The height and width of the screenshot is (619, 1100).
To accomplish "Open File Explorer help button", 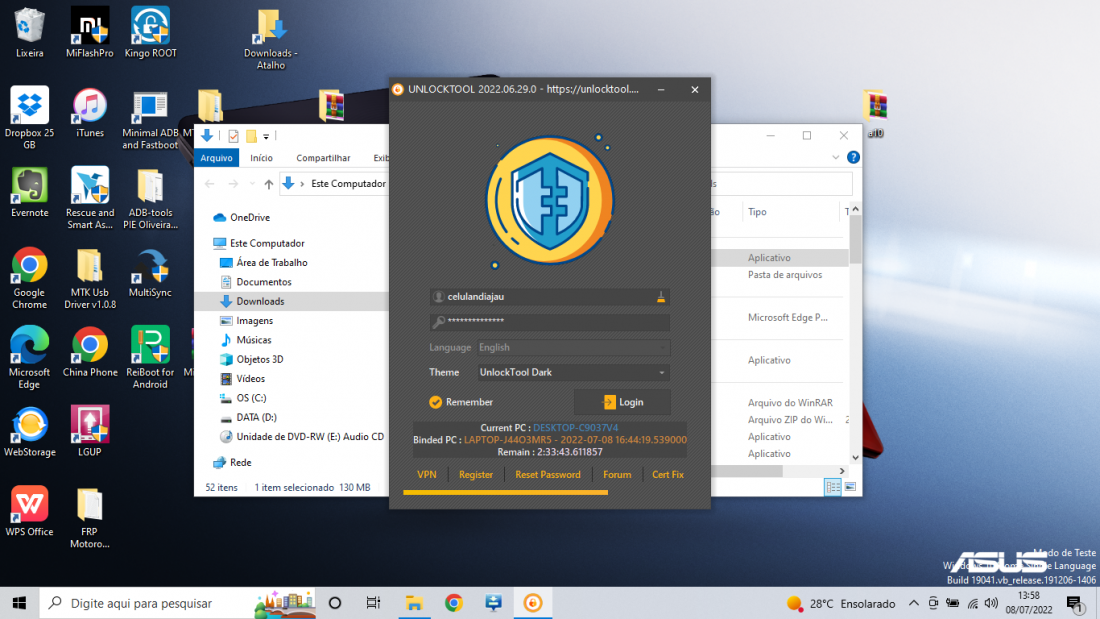I will click(853, 157).
